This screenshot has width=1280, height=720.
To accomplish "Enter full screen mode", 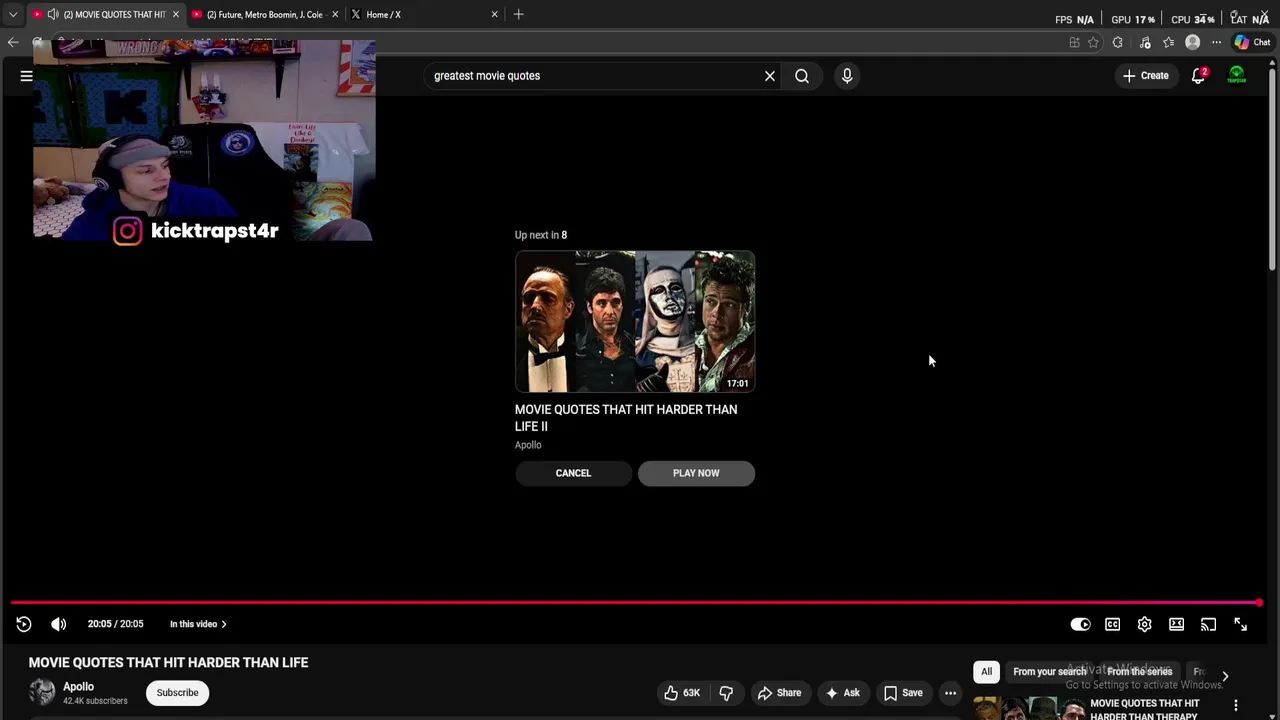I will pyautogui.click(x=1240, y=624).
